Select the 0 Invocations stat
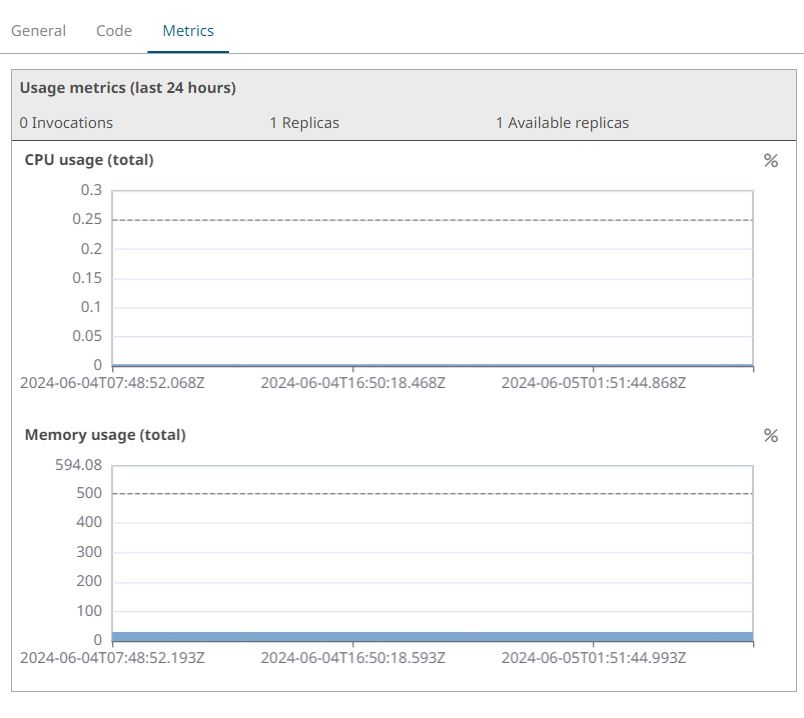 coord(66,123)
